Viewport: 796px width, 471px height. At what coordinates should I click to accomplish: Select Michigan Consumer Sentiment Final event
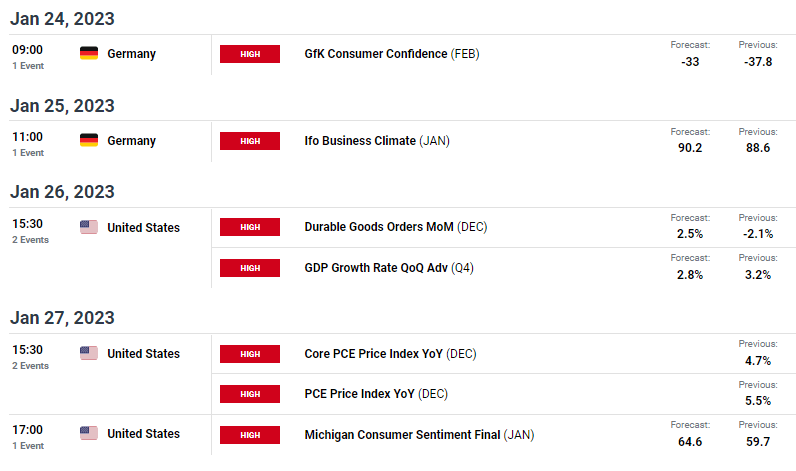click(419, 435)
